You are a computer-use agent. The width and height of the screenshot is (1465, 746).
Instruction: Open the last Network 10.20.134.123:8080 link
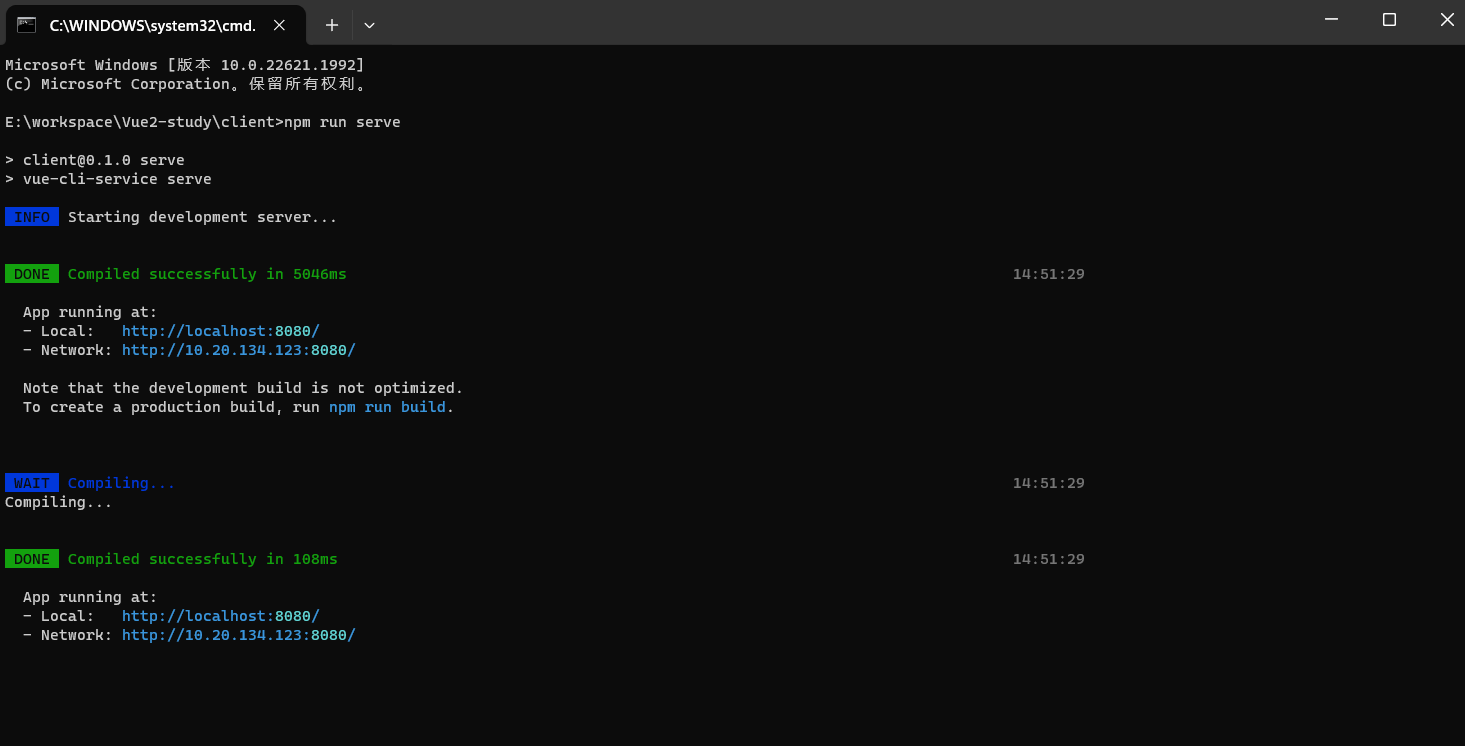238,635
